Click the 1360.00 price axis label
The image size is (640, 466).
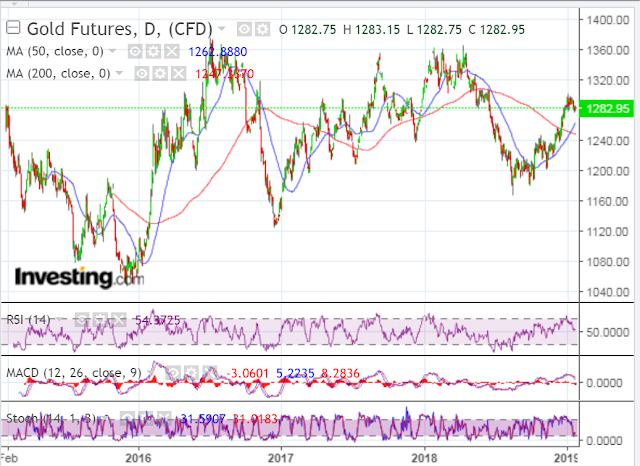[x=608, y=50]
